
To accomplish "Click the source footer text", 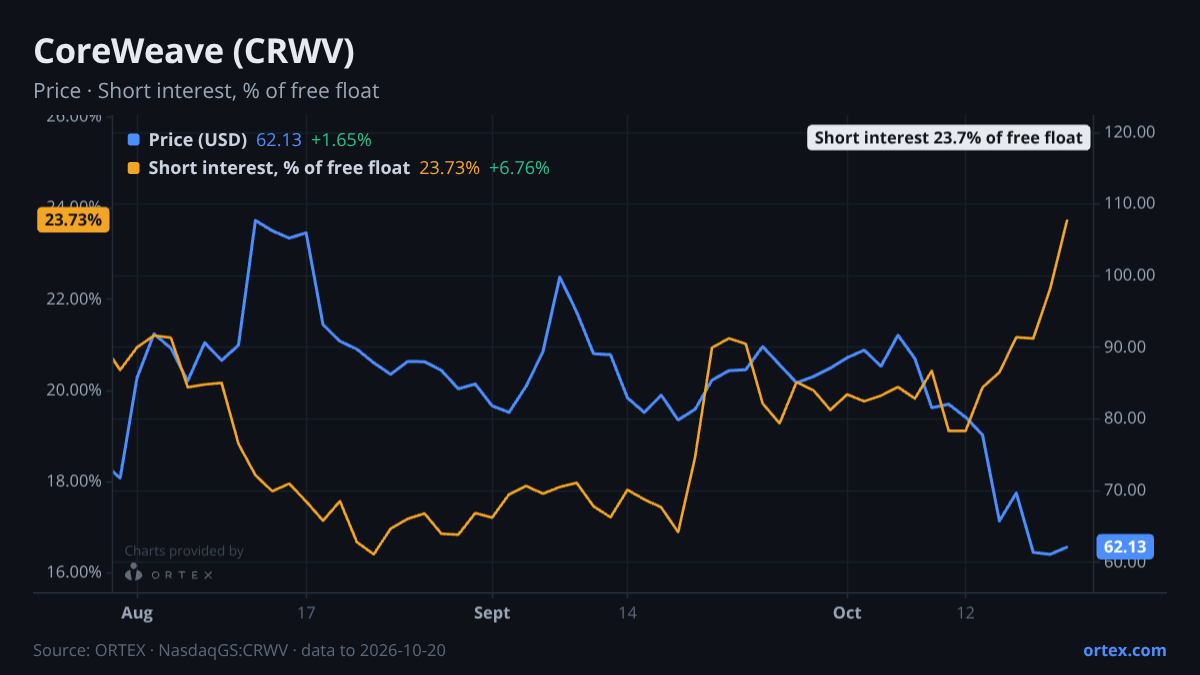I will (x=240, y=650).
